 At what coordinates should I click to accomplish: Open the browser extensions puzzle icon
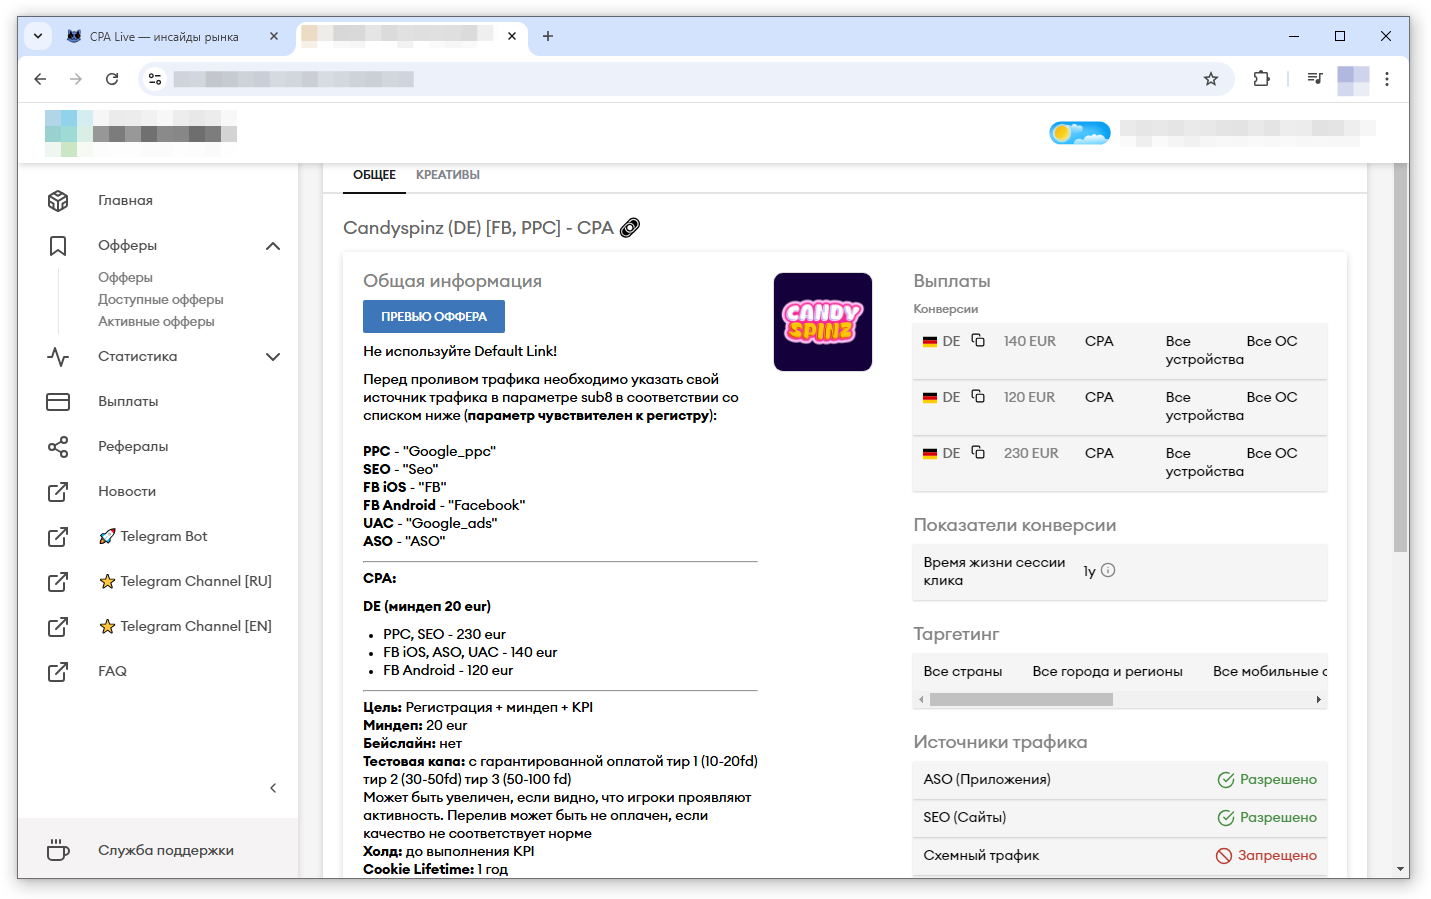[x=1262, y=79]
